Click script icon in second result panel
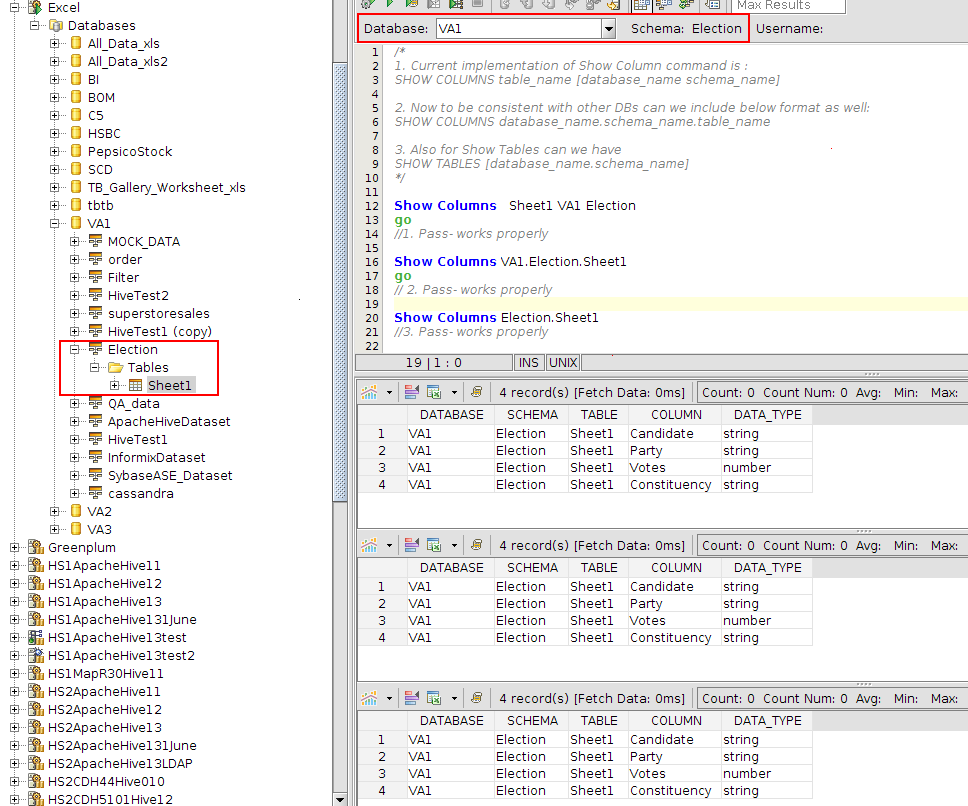Image resolution: width=968 pixels, height=806 pixels. [x=476, y=545]
